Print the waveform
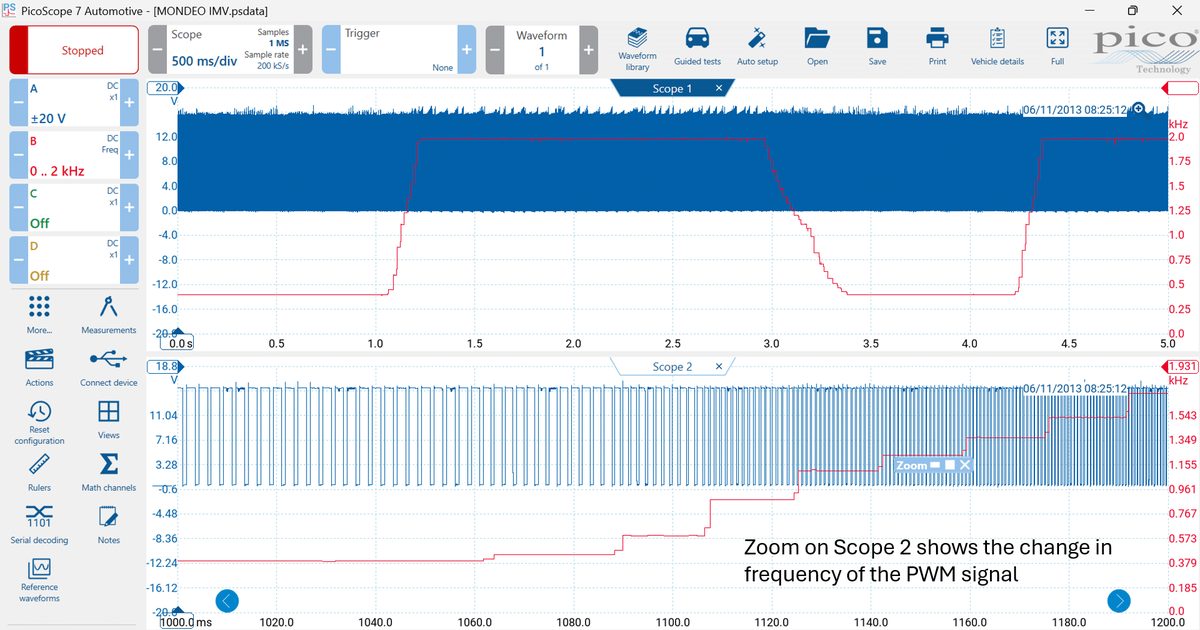The image size is (1200, 630). pyautogui.click(x=937, y=47)
